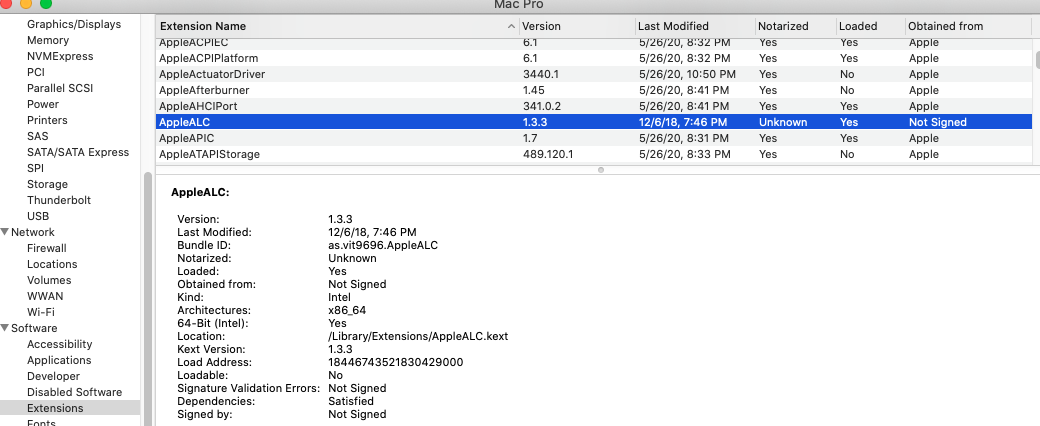Sort by Version column header
This screenshot has height=426, width=1040.
(x=576, y=27)
